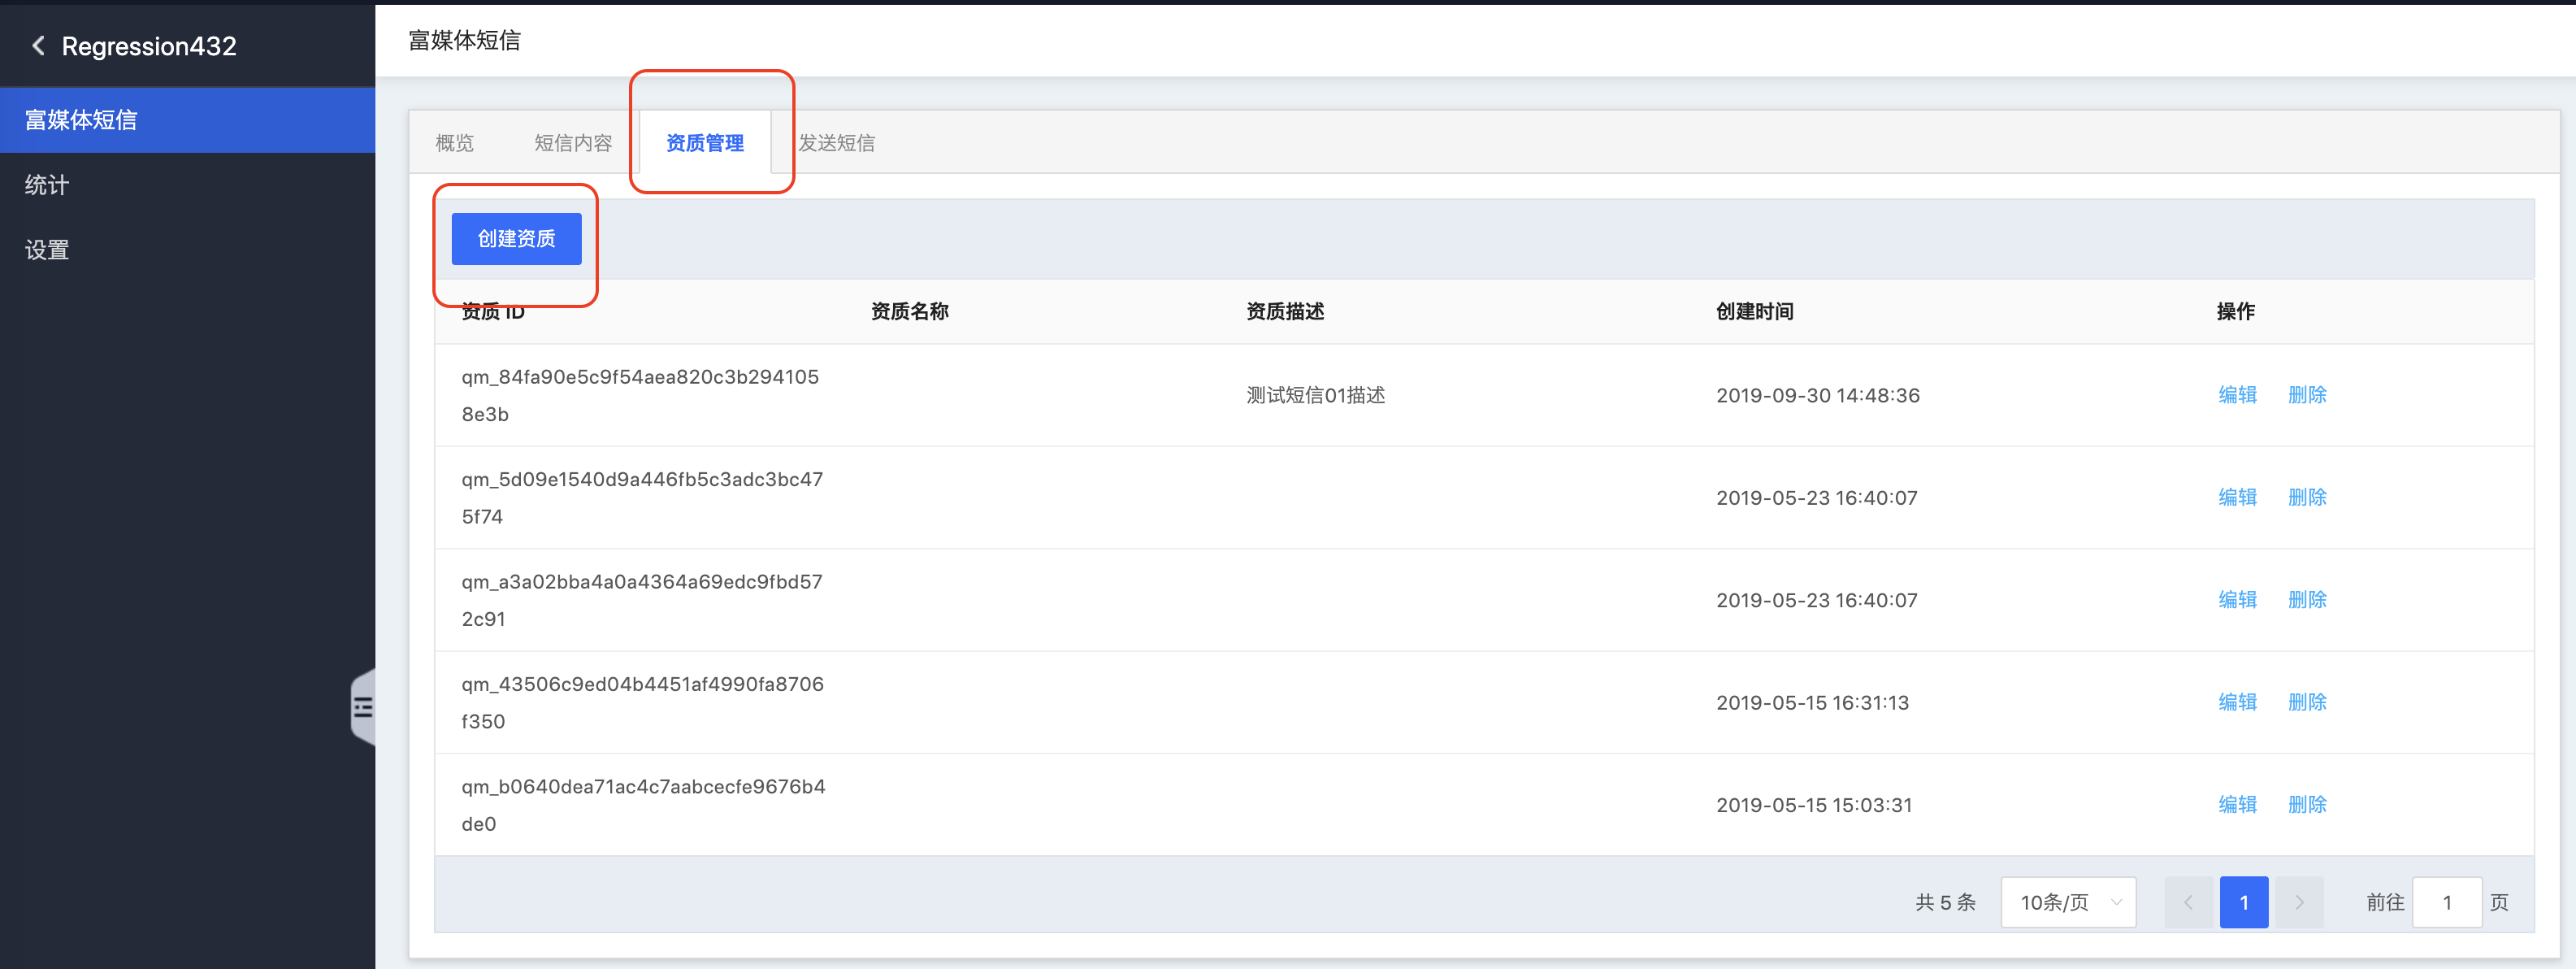
Task: Click the 2019-09-30 14:48:36 timestamp
Action: (x=1818, y=395)
